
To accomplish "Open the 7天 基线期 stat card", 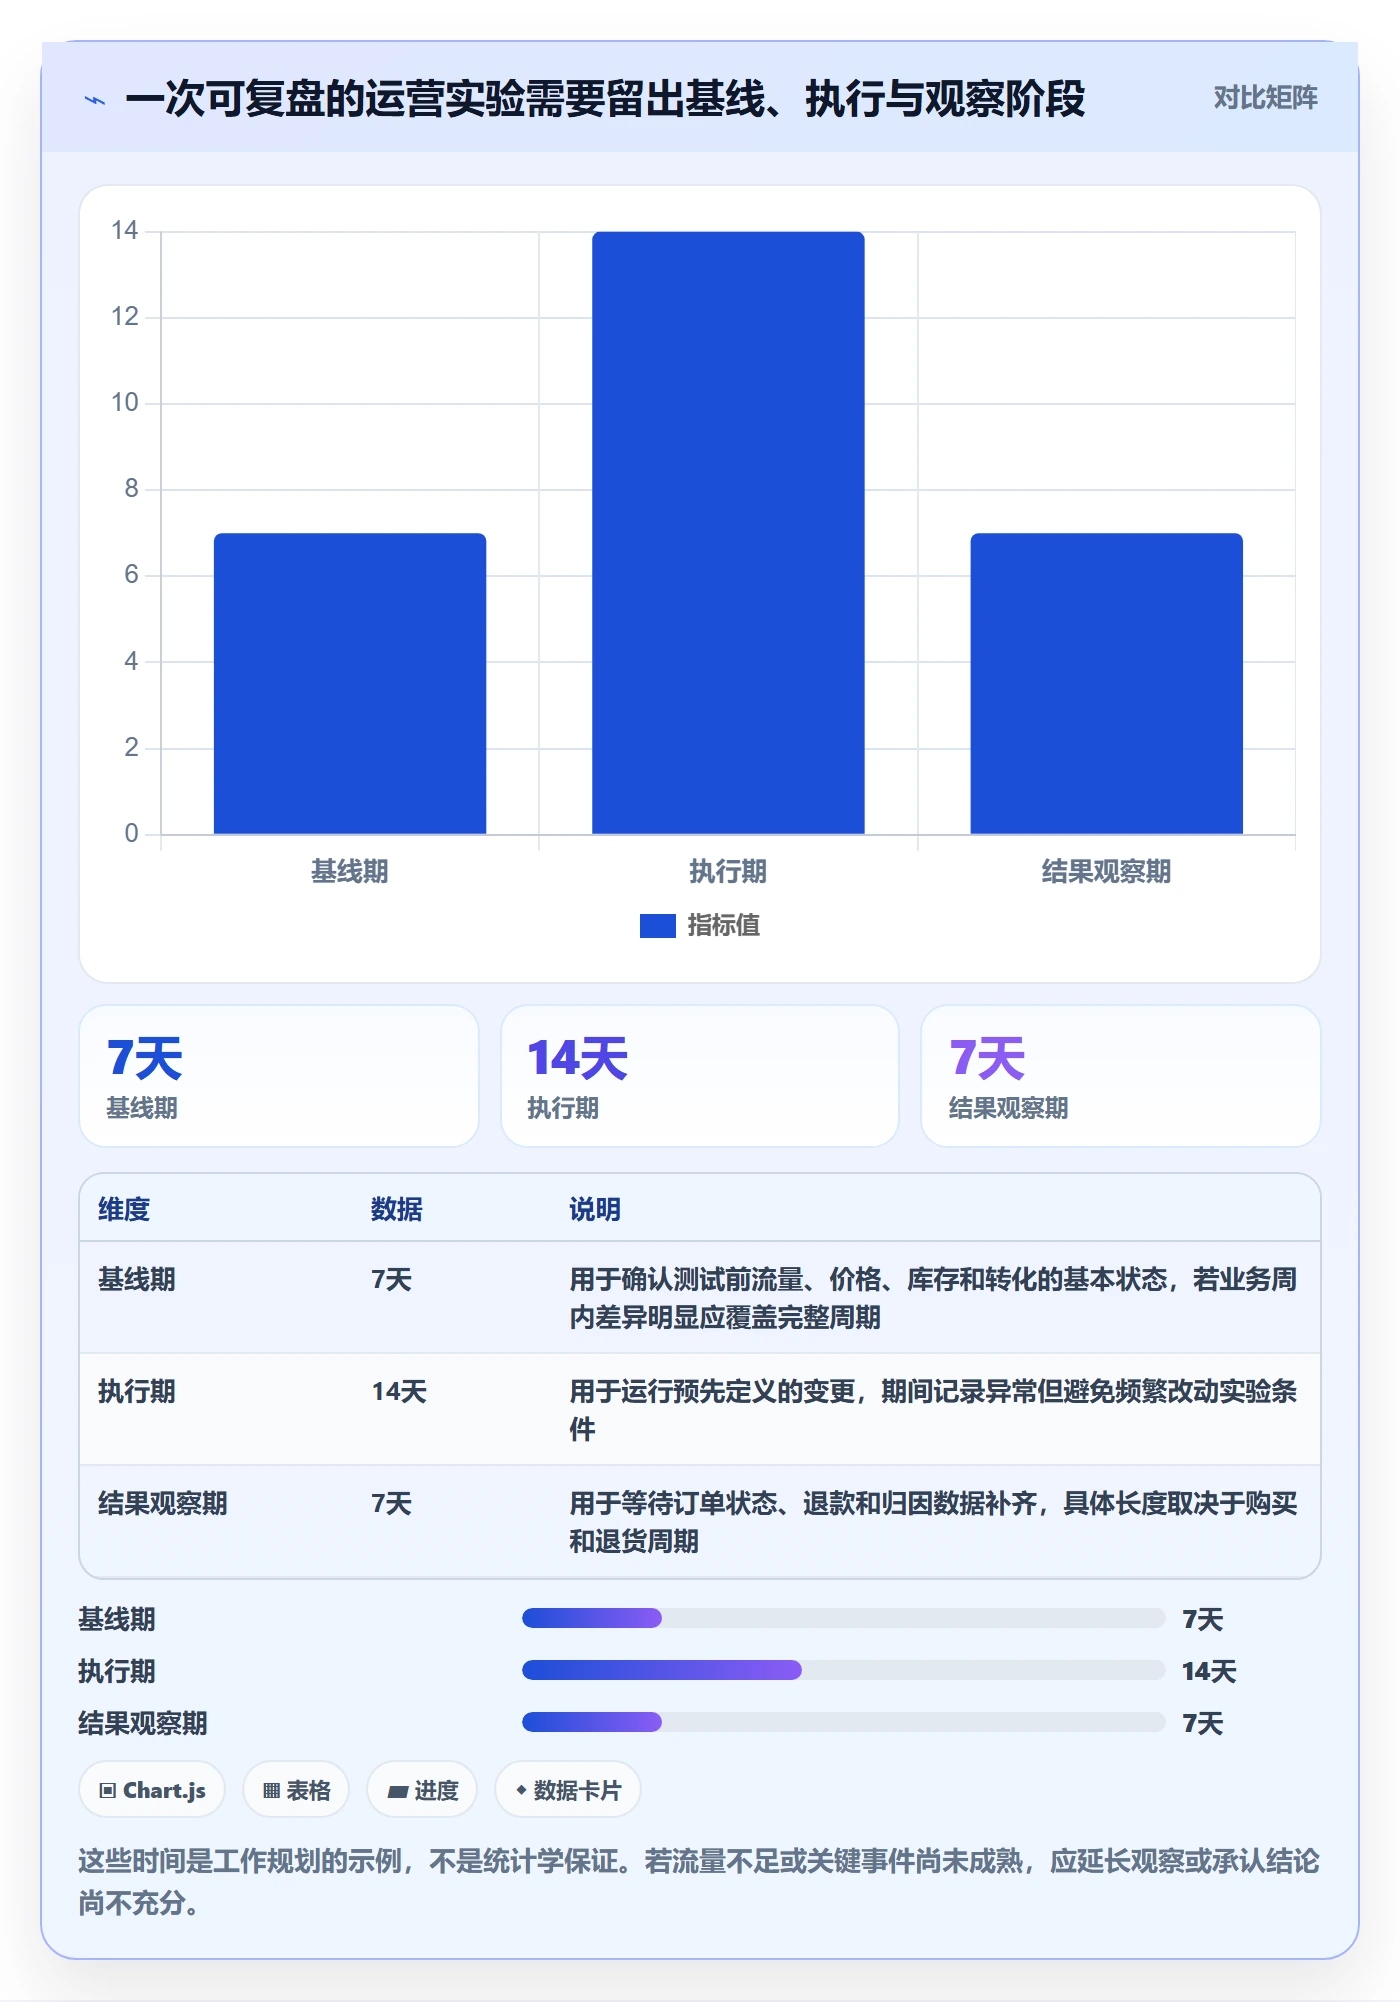I will pyautogui.click(x=279, y=1076).
